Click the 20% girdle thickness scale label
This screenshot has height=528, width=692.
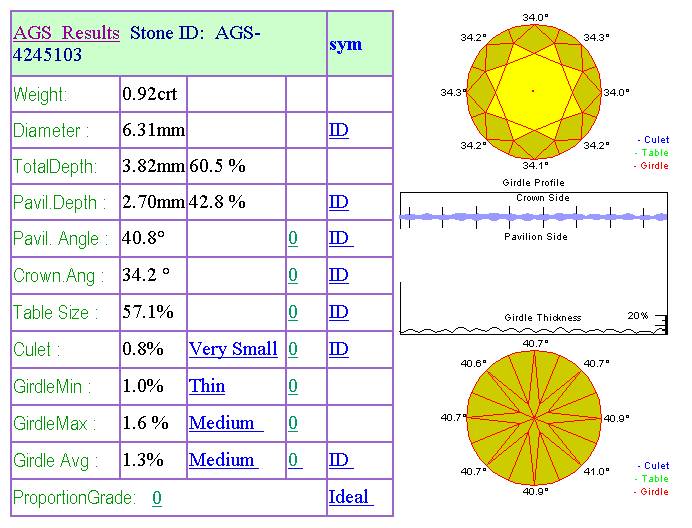click(638, 316)
